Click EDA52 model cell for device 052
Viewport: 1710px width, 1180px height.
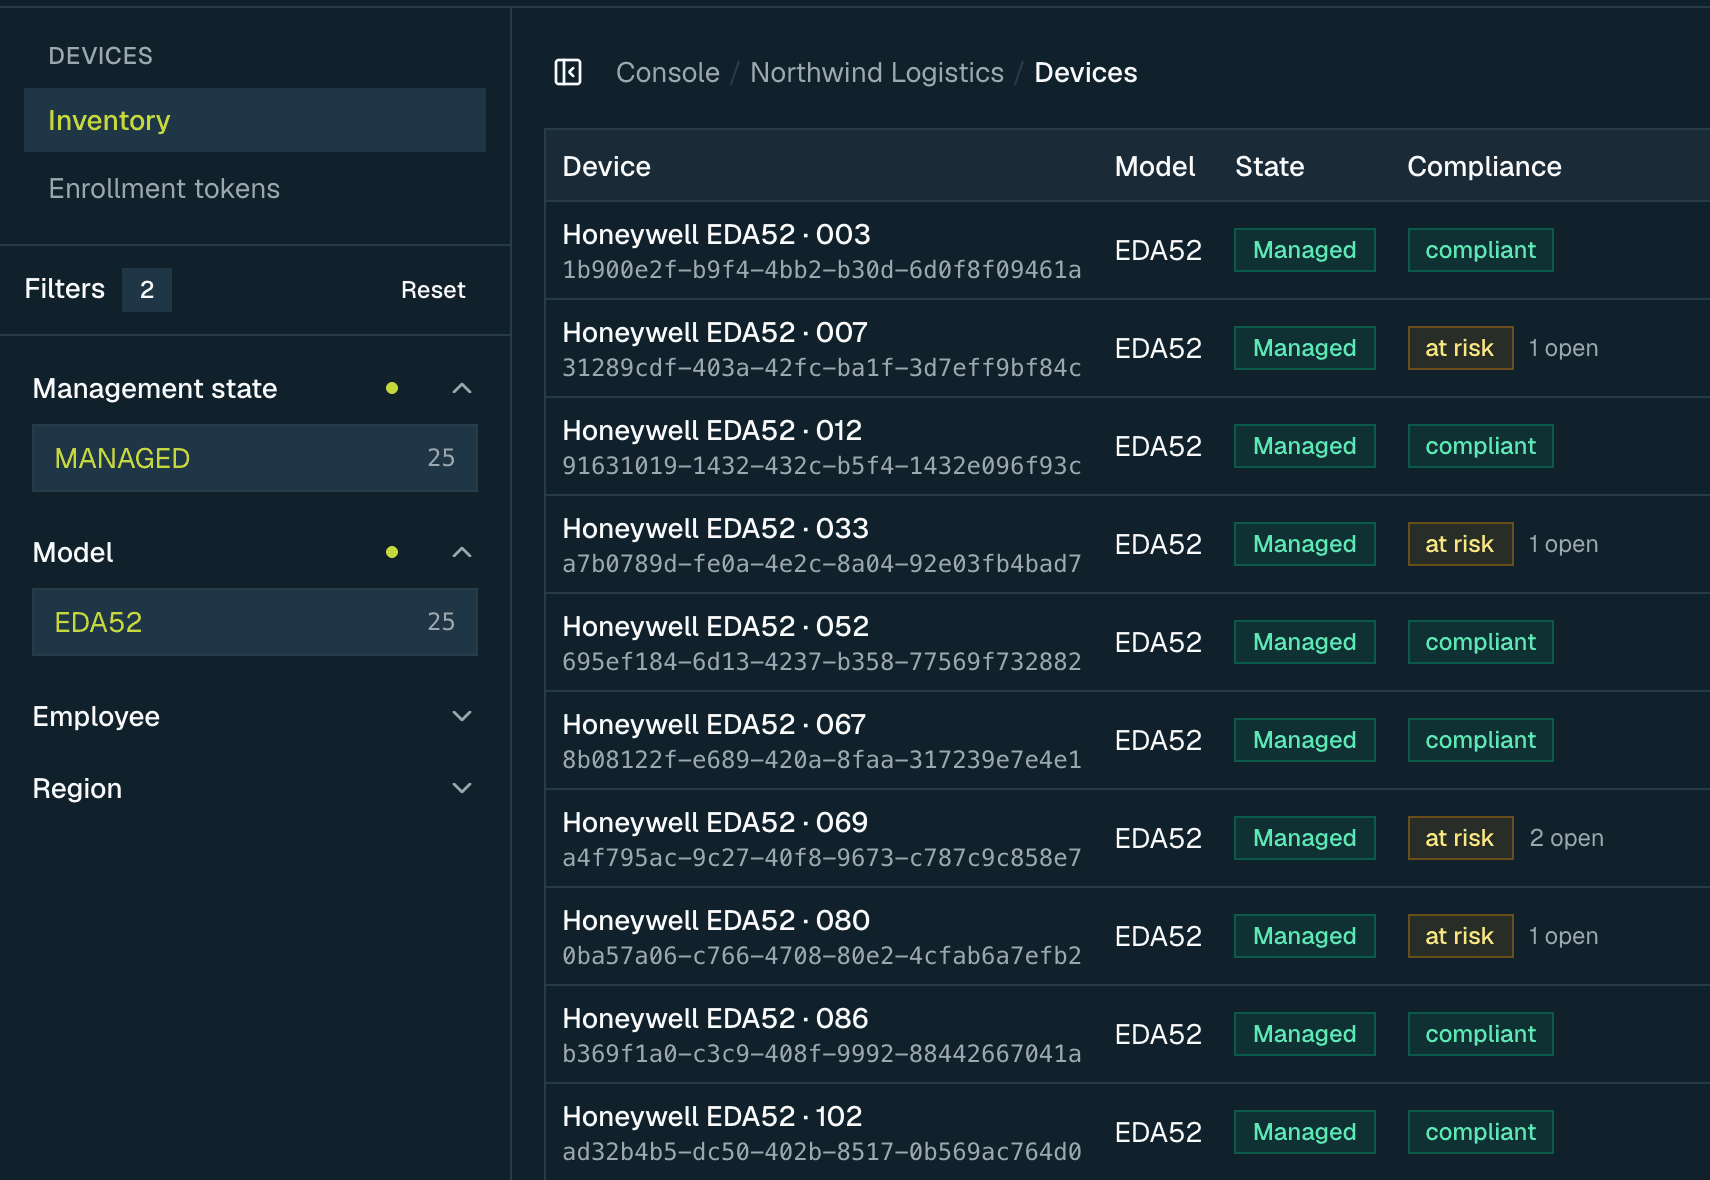(1158, 642)
